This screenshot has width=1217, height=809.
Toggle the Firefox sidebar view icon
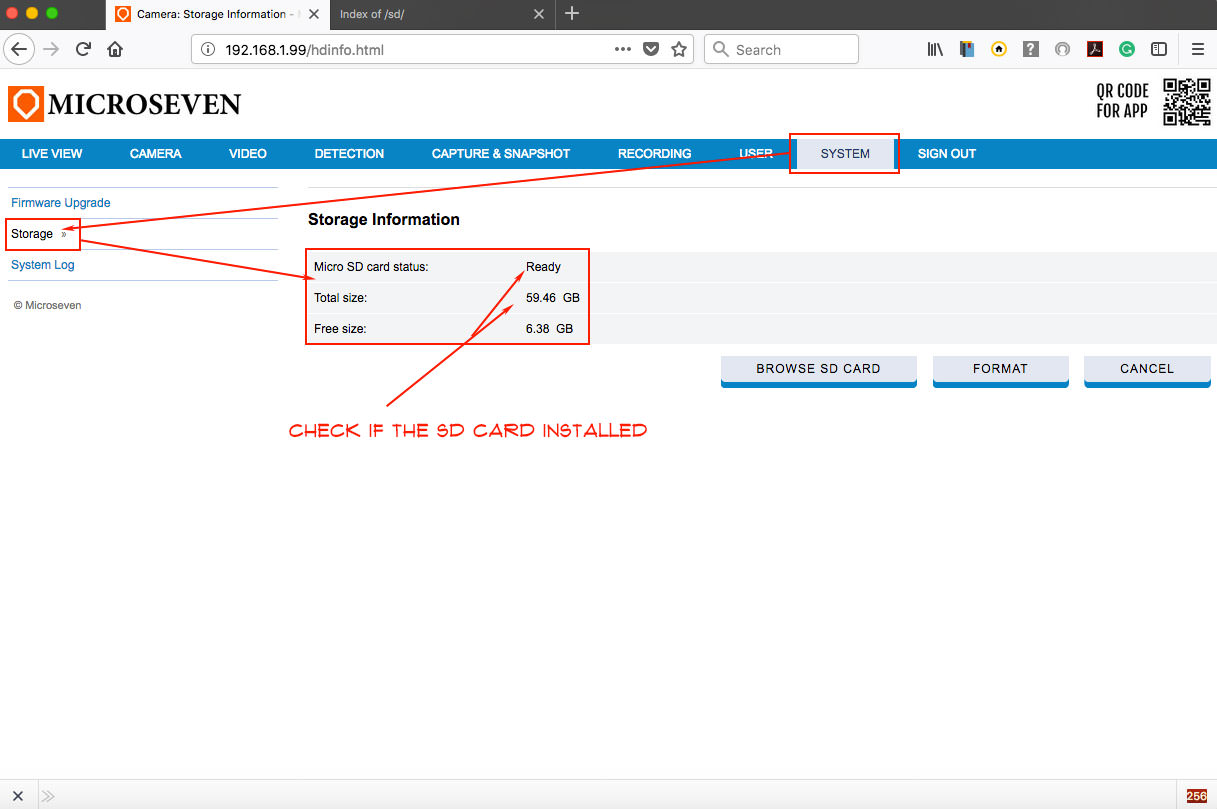(x=1159, y=49)
